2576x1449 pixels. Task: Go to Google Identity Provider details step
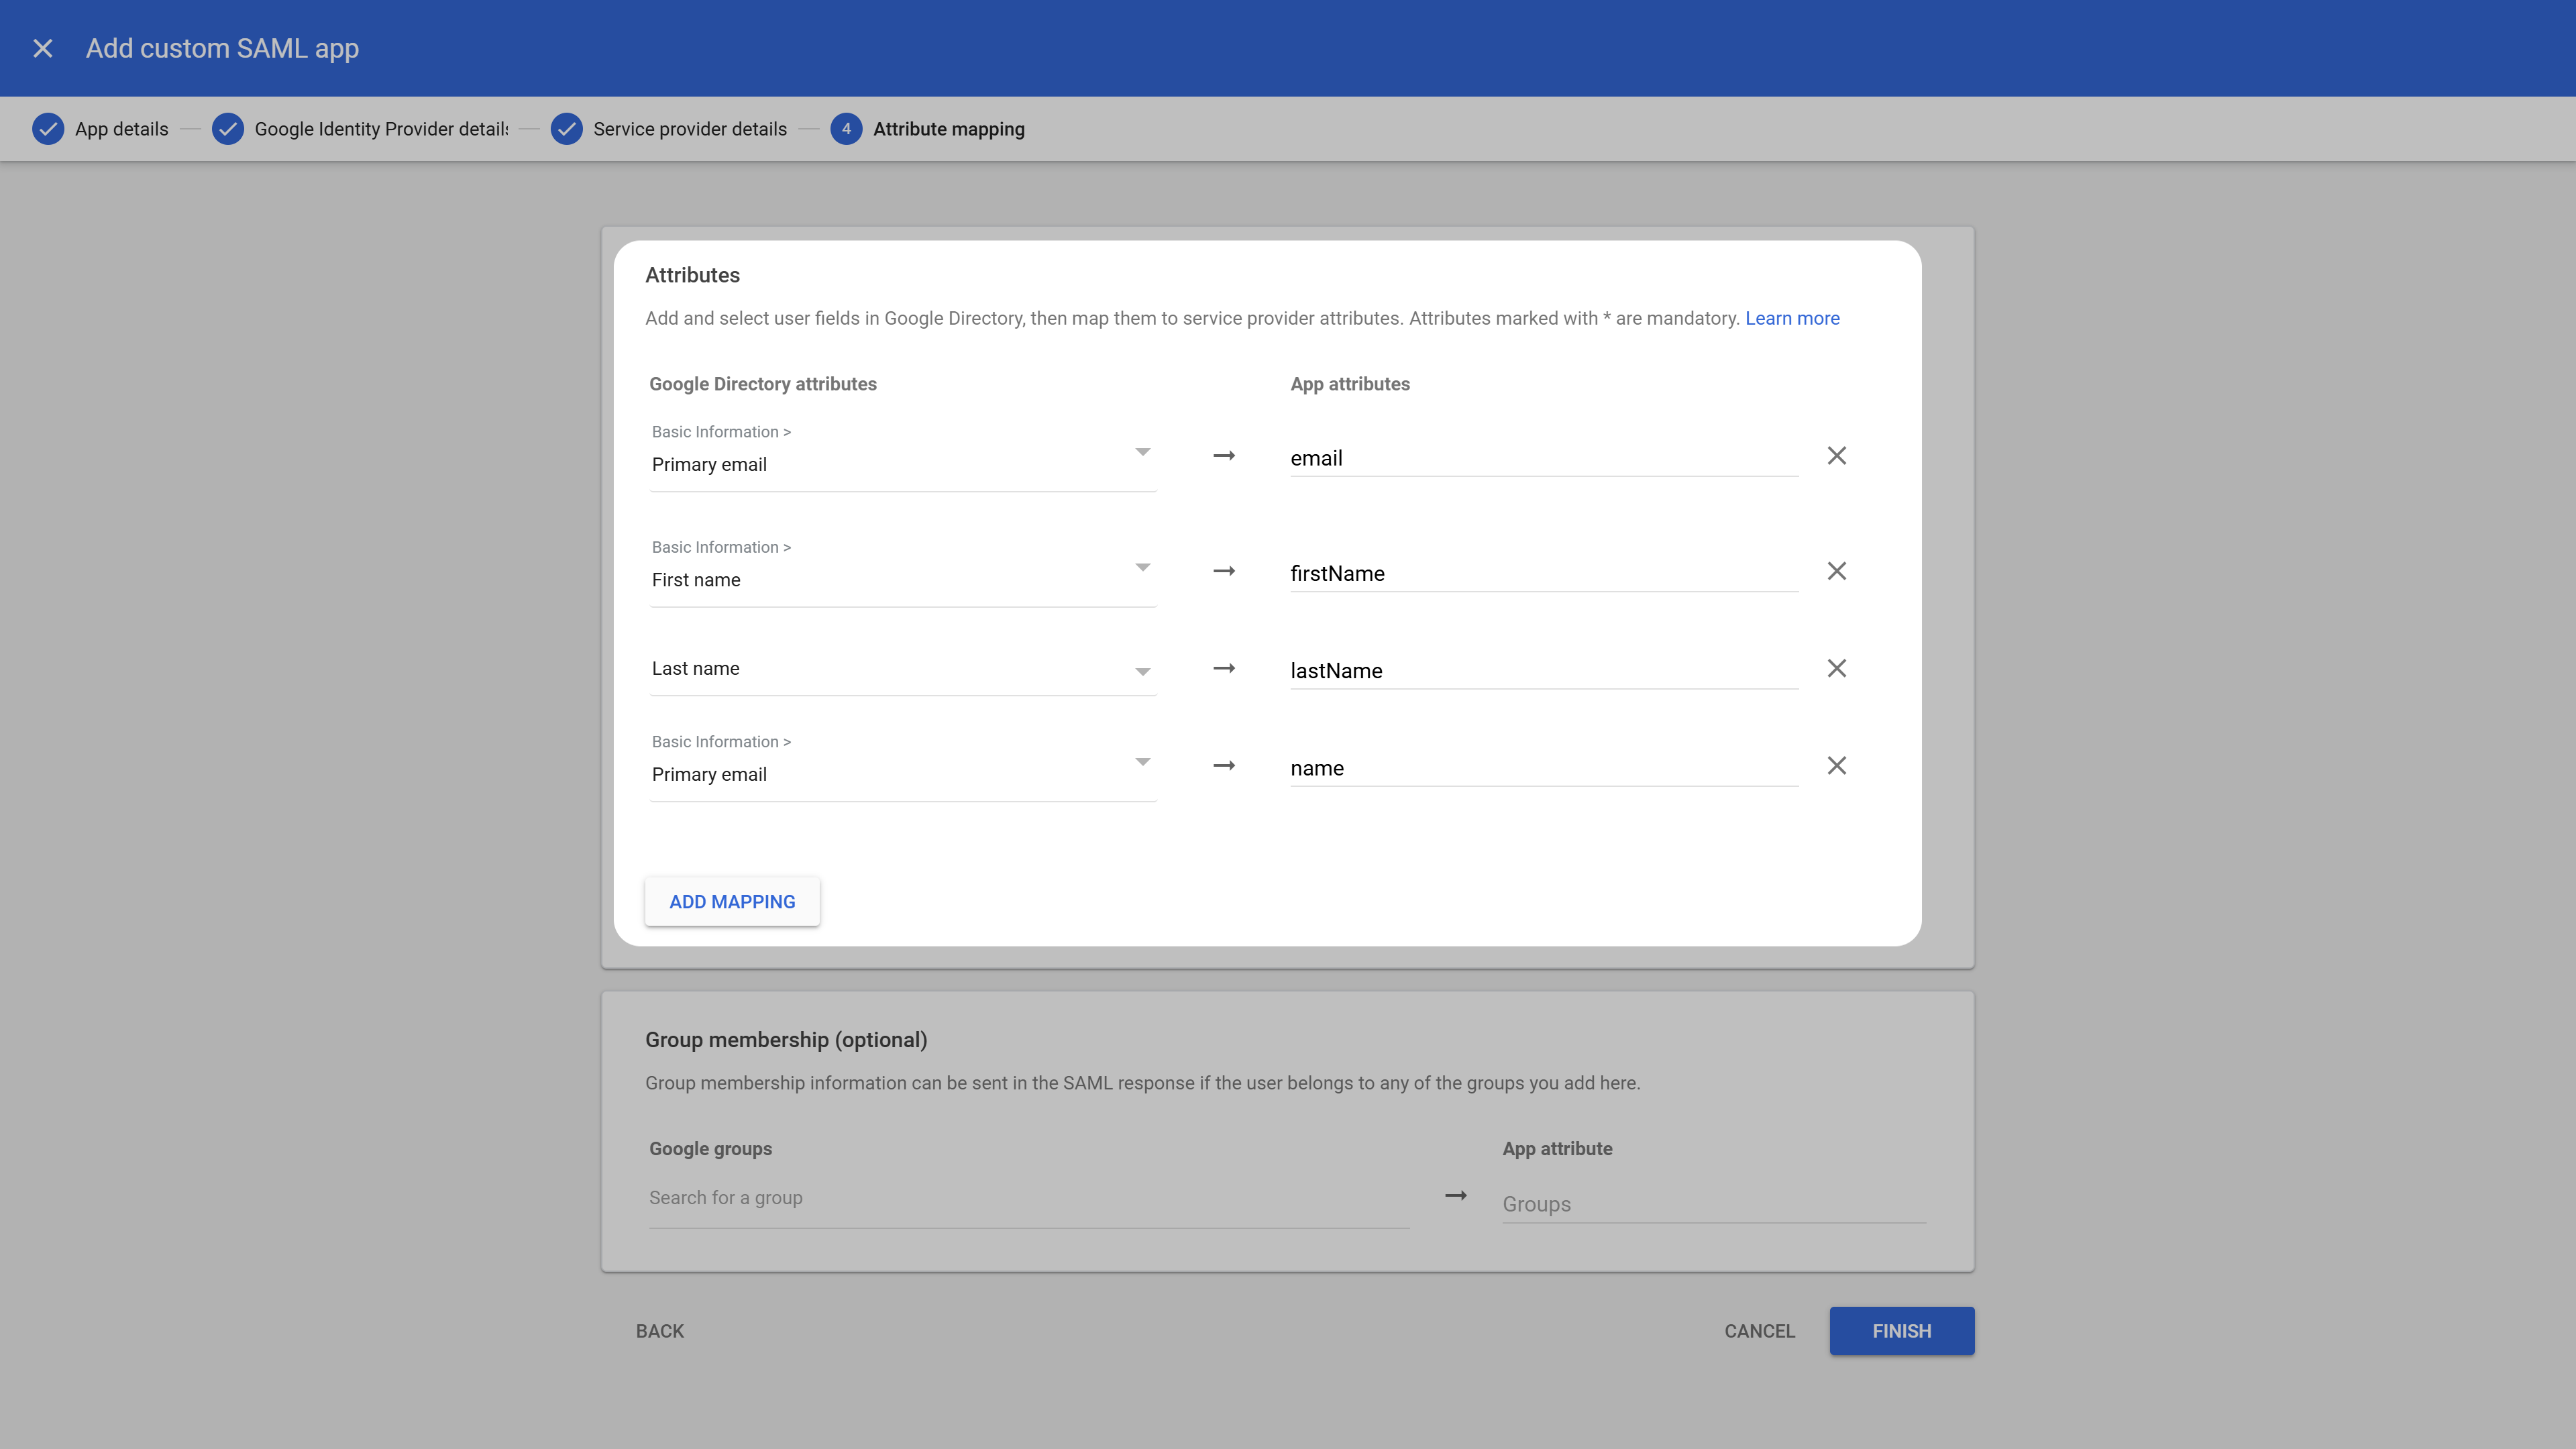point(381,129)
